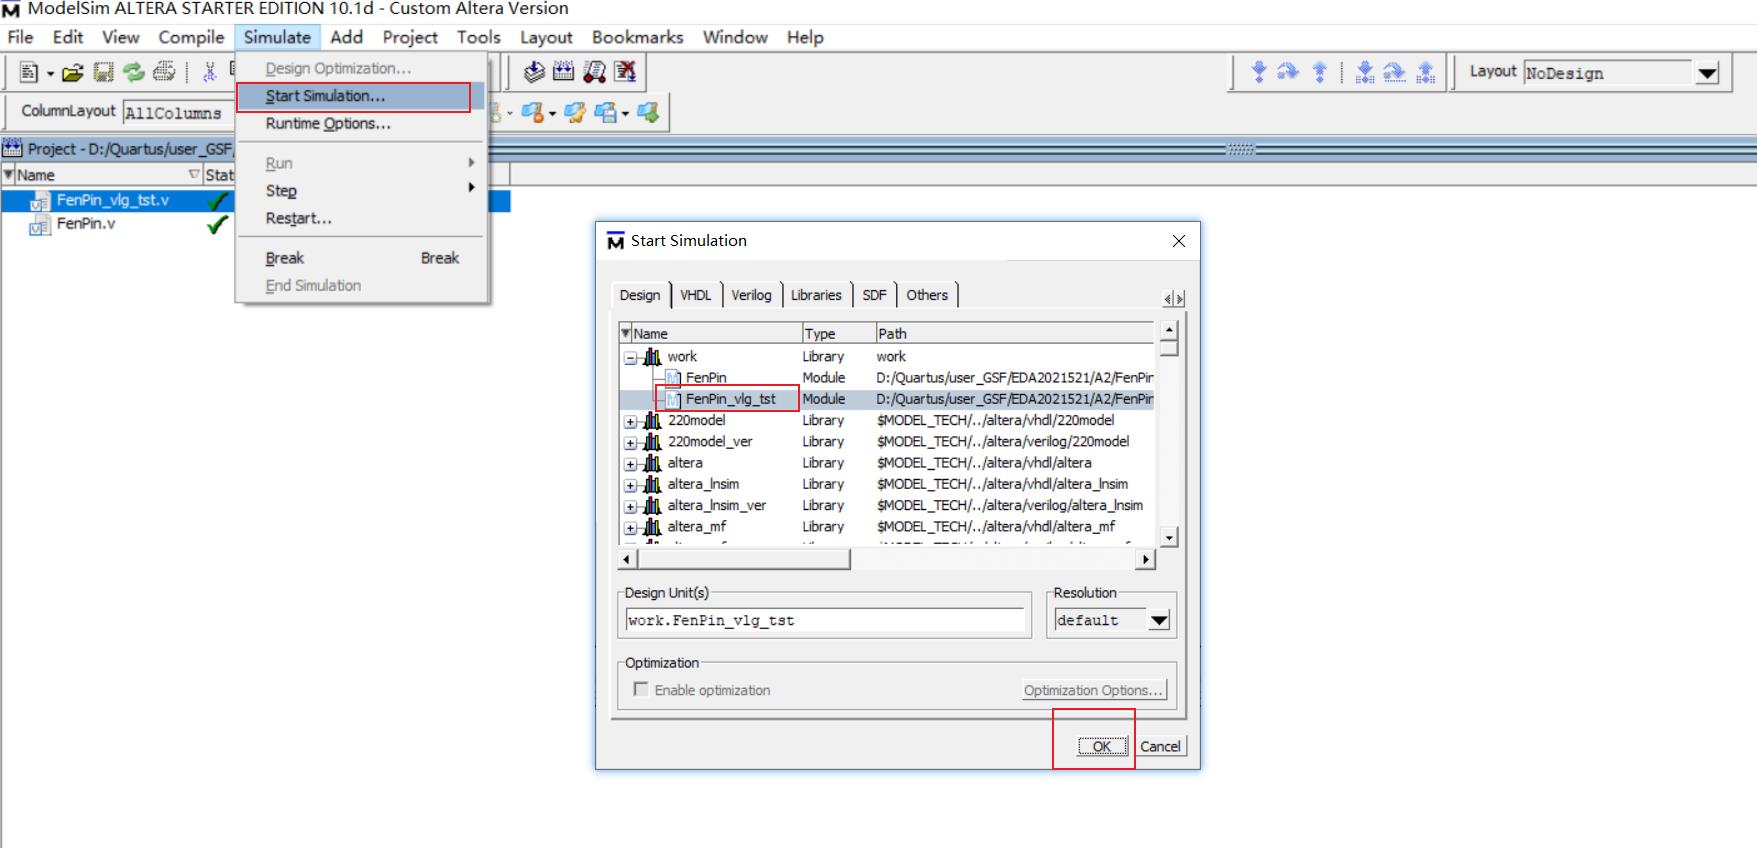
Task: Open the Resolution default dropdown
Action: (x=1159, y=621)
